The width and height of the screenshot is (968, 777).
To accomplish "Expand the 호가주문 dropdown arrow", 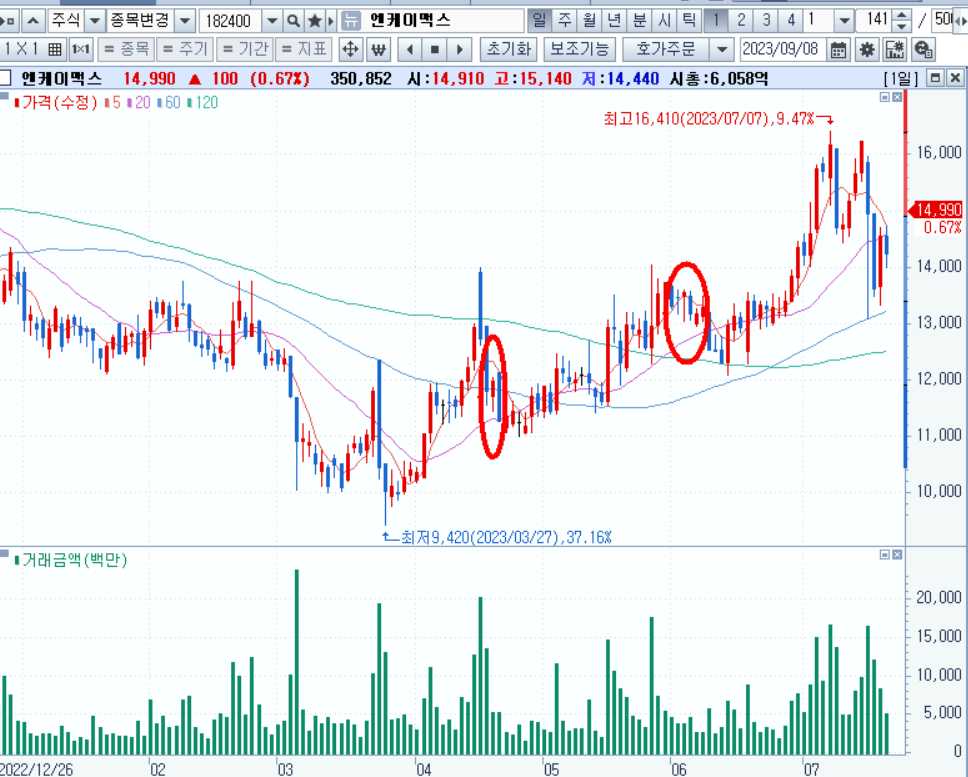I will tap(722, 49).
